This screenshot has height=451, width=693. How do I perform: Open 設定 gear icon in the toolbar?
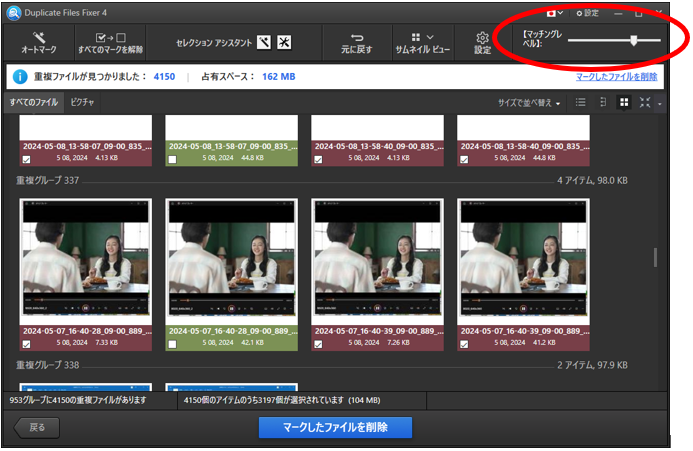482,37
